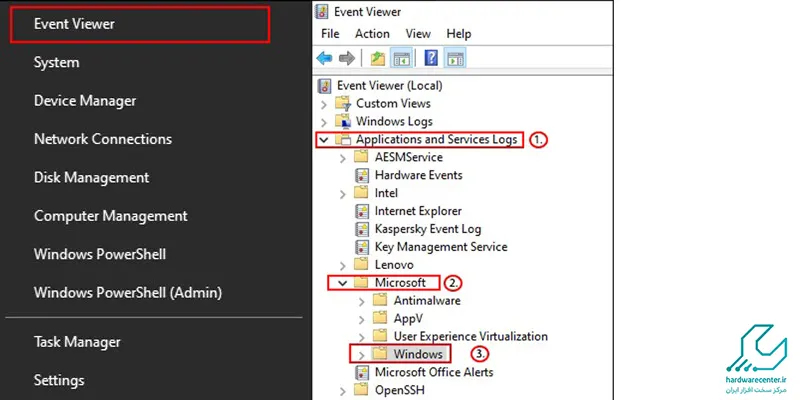This screenshot has height=400, width=800.
Task: Click the Microsoft folder icon
Action: (361, 282)
